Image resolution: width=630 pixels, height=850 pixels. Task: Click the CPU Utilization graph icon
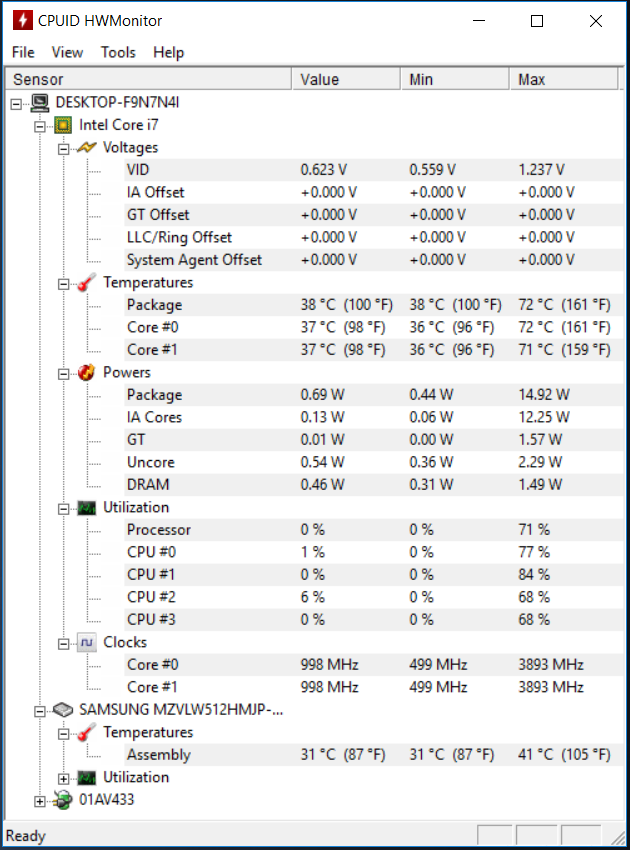pos(87,508)
